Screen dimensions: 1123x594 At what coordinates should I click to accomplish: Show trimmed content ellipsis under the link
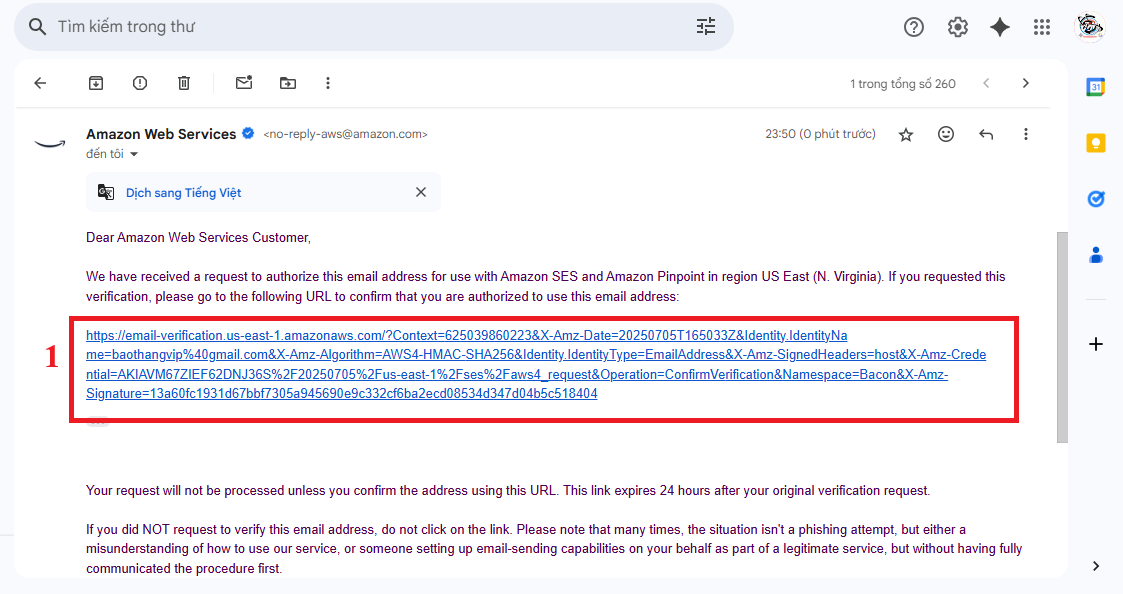[97, 422]
